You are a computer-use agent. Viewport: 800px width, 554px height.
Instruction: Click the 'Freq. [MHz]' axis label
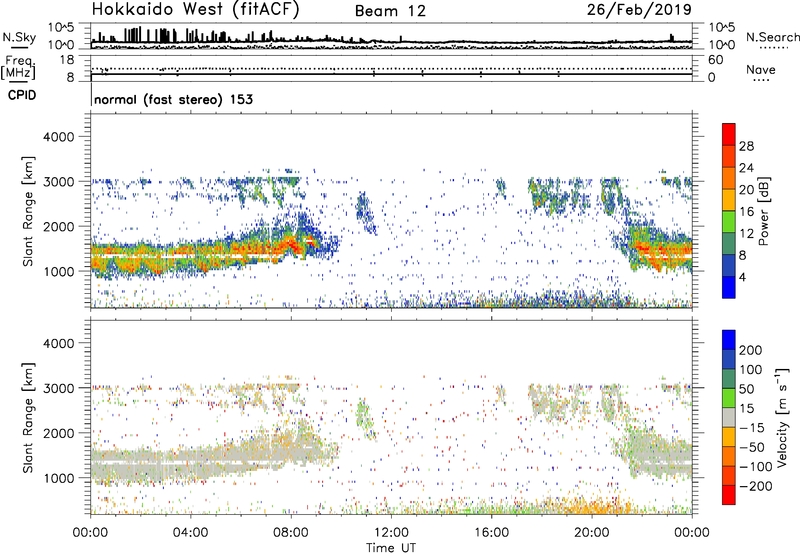point(18,67)
